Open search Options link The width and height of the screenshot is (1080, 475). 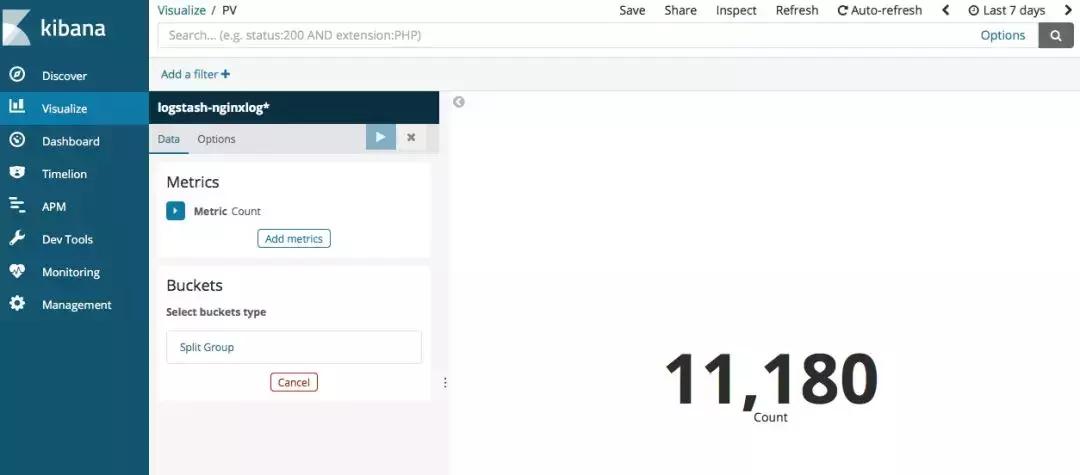pos(1003,35)
